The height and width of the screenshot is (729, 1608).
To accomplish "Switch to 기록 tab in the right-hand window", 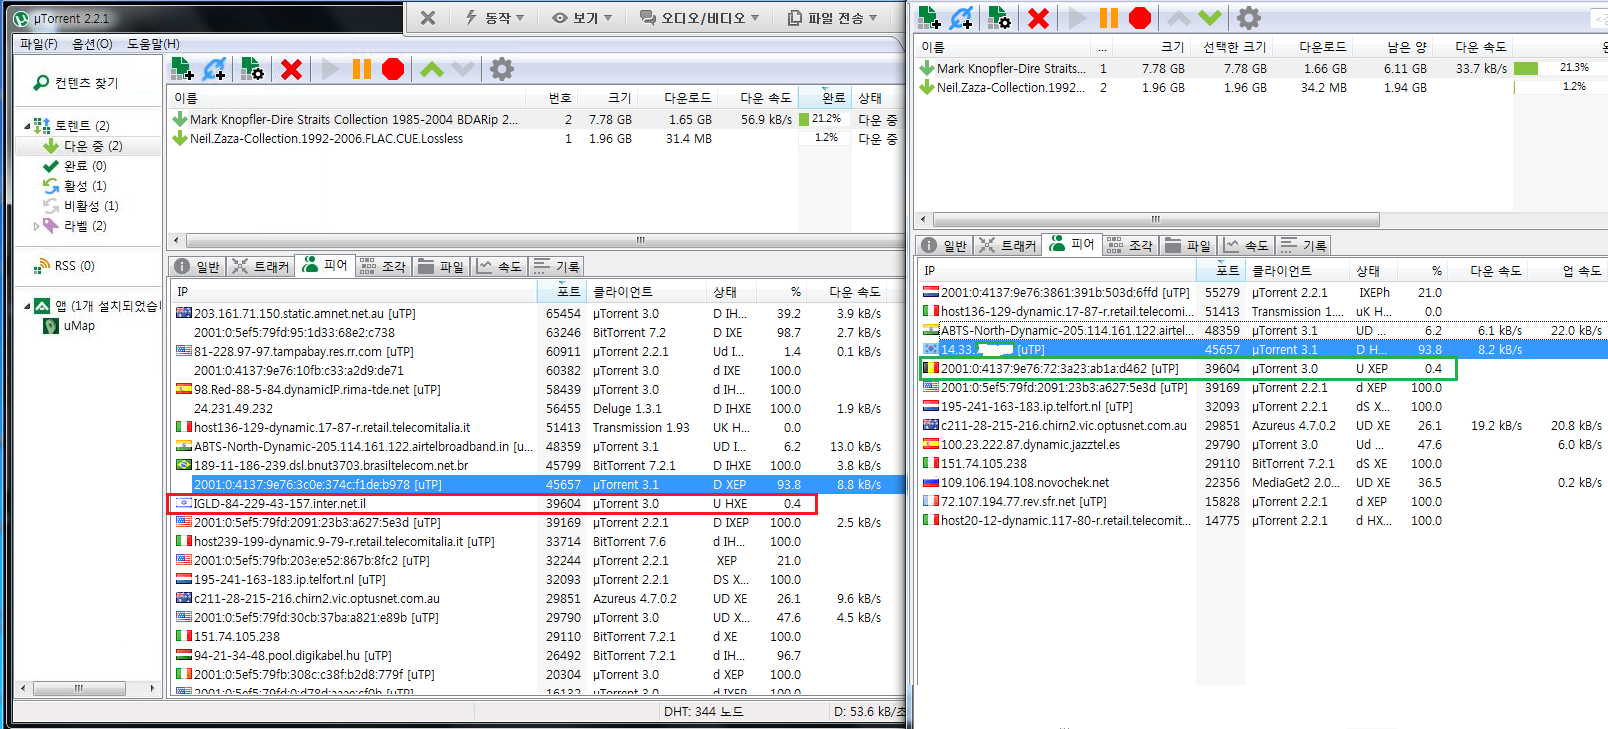I will click(1303, 245).
